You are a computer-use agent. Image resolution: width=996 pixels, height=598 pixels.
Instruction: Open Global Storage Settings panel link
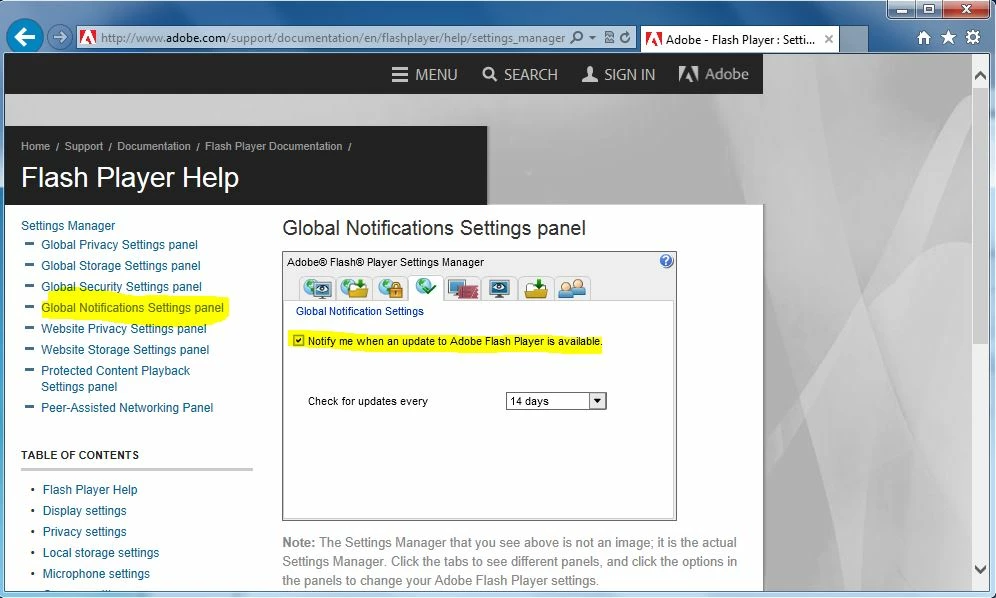121,266
